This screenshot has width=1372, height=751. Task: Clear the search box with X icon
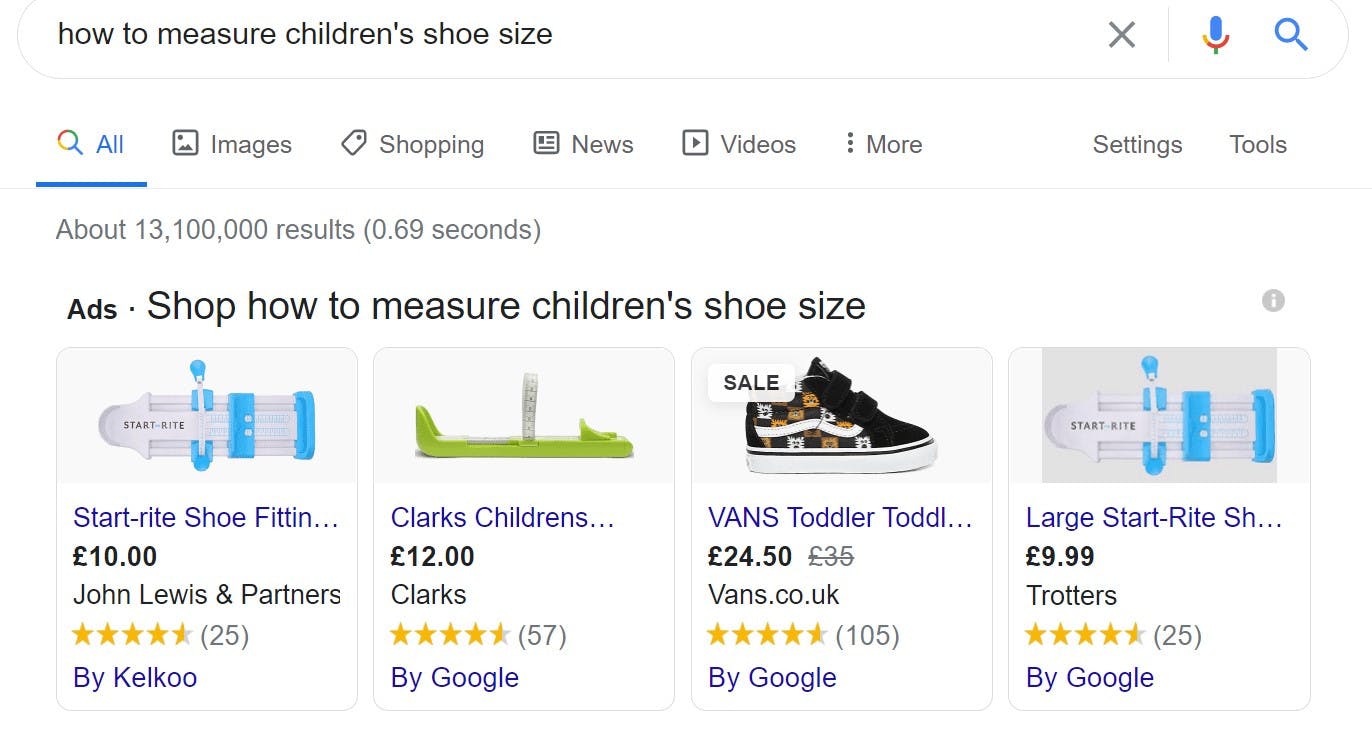[x=1122, y=35]
